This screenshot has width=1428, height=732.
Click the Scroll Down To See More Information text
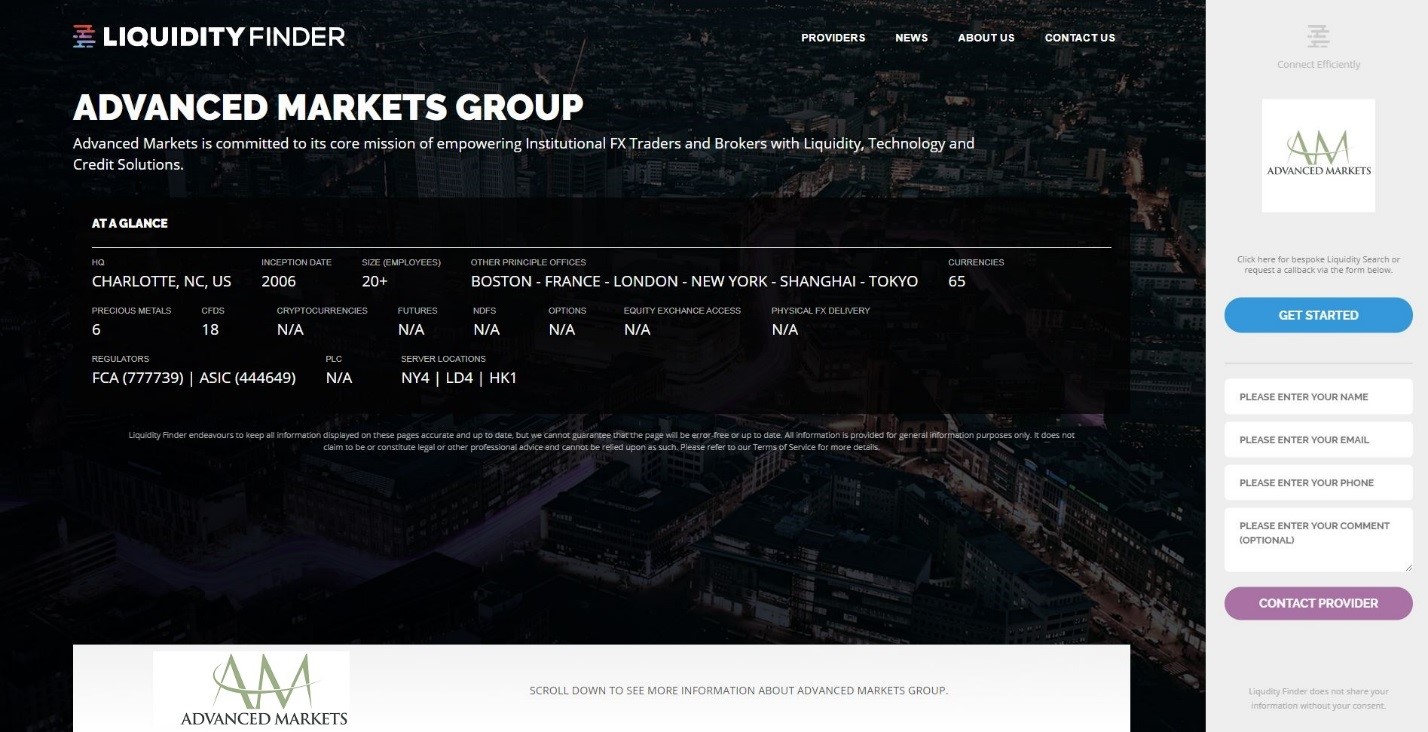pos(738,690)
